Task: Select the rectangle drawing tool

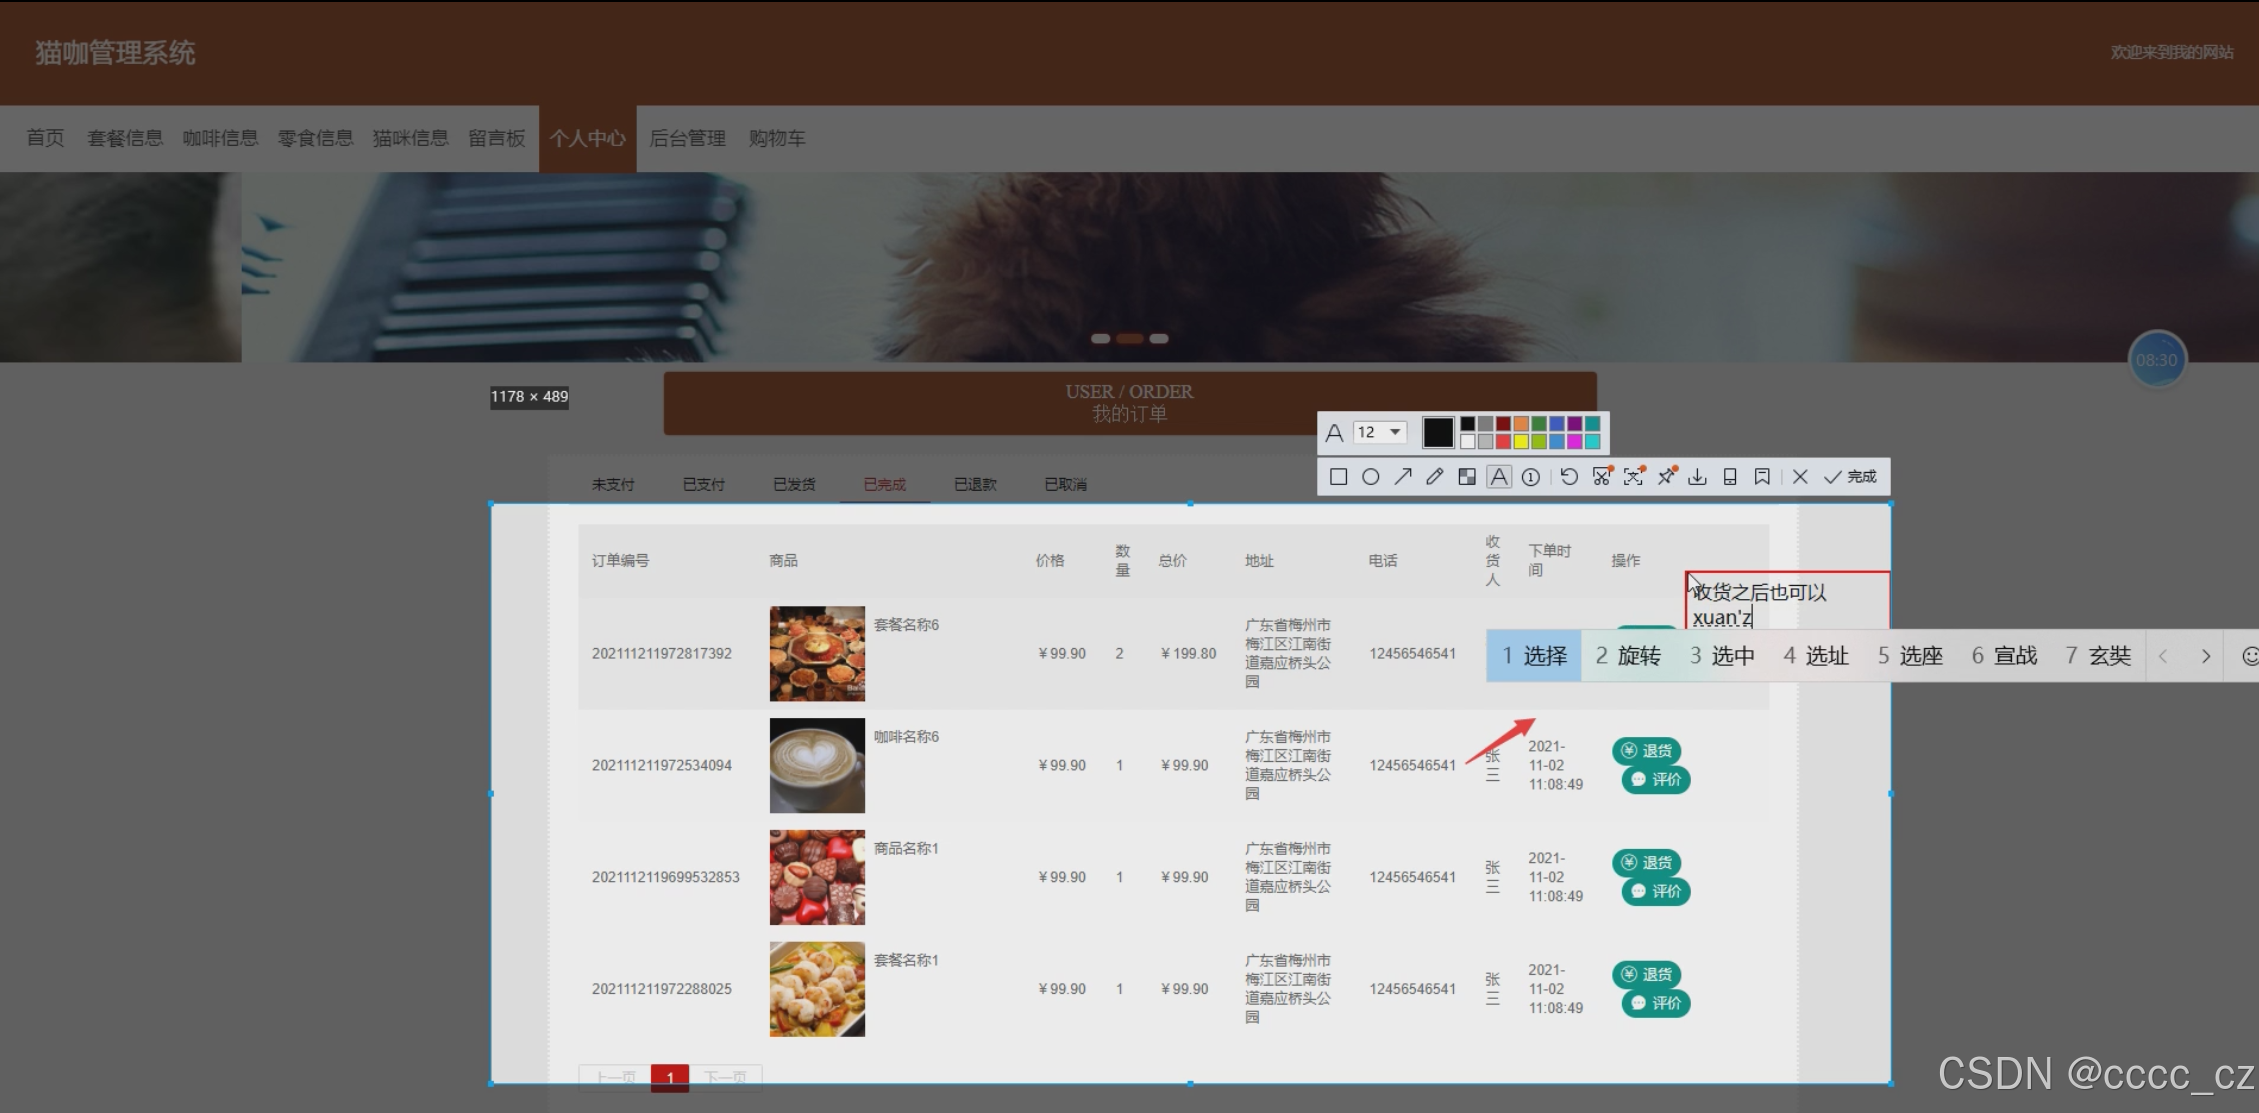Action: [x=1338, y=477]
